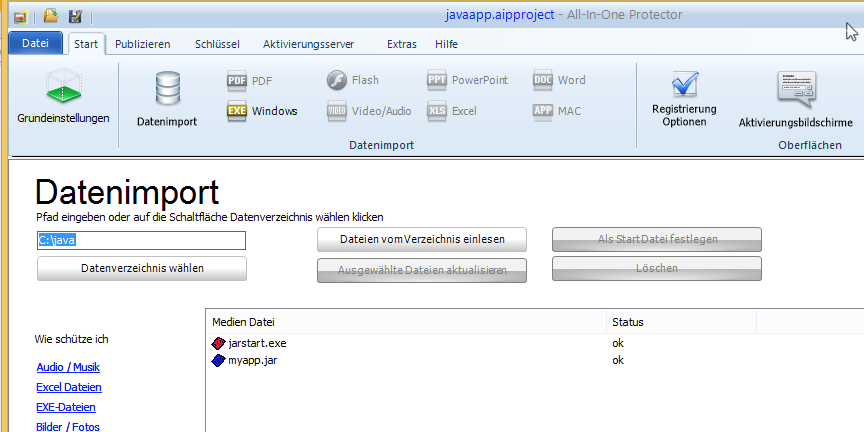This screenshot has height=432, width=864.
Task: Open the Datei menu tab
Action: [35, 44]
